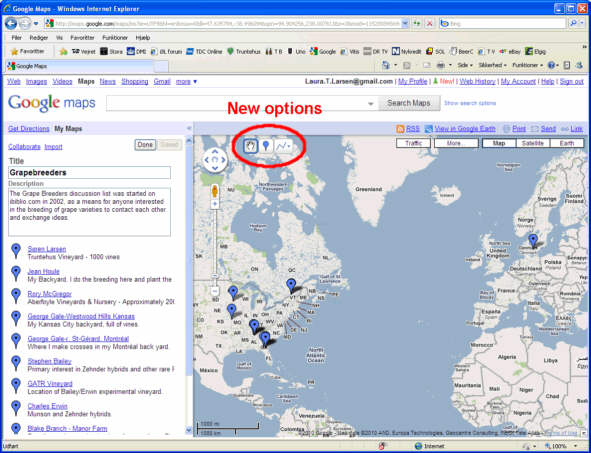Switch to Earth view

coord(567,143)
